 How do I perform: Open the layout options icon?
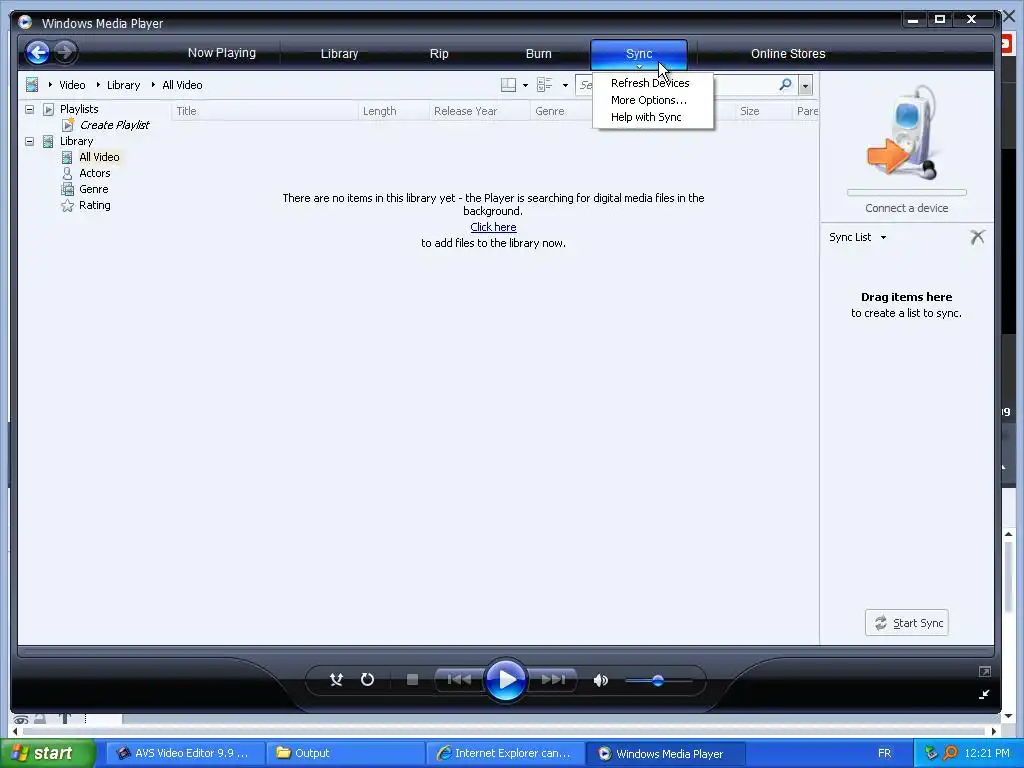tap(508, 84)
